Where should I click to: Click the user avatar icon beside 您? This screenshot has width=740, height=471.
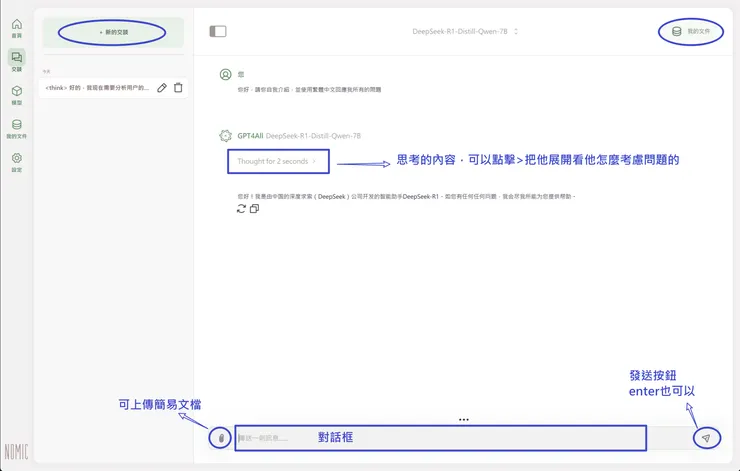(226, 75)
